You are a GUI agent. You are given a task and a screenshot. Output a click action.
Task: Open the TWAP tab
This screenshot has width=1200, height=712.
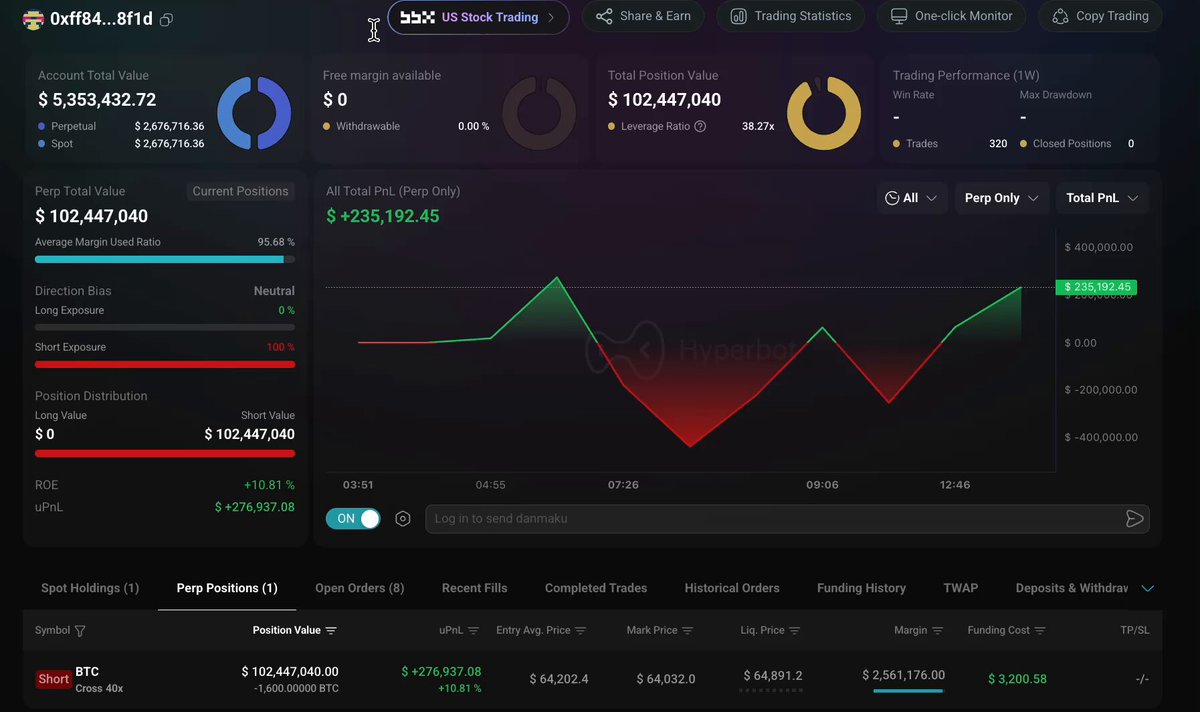(961, 588)
